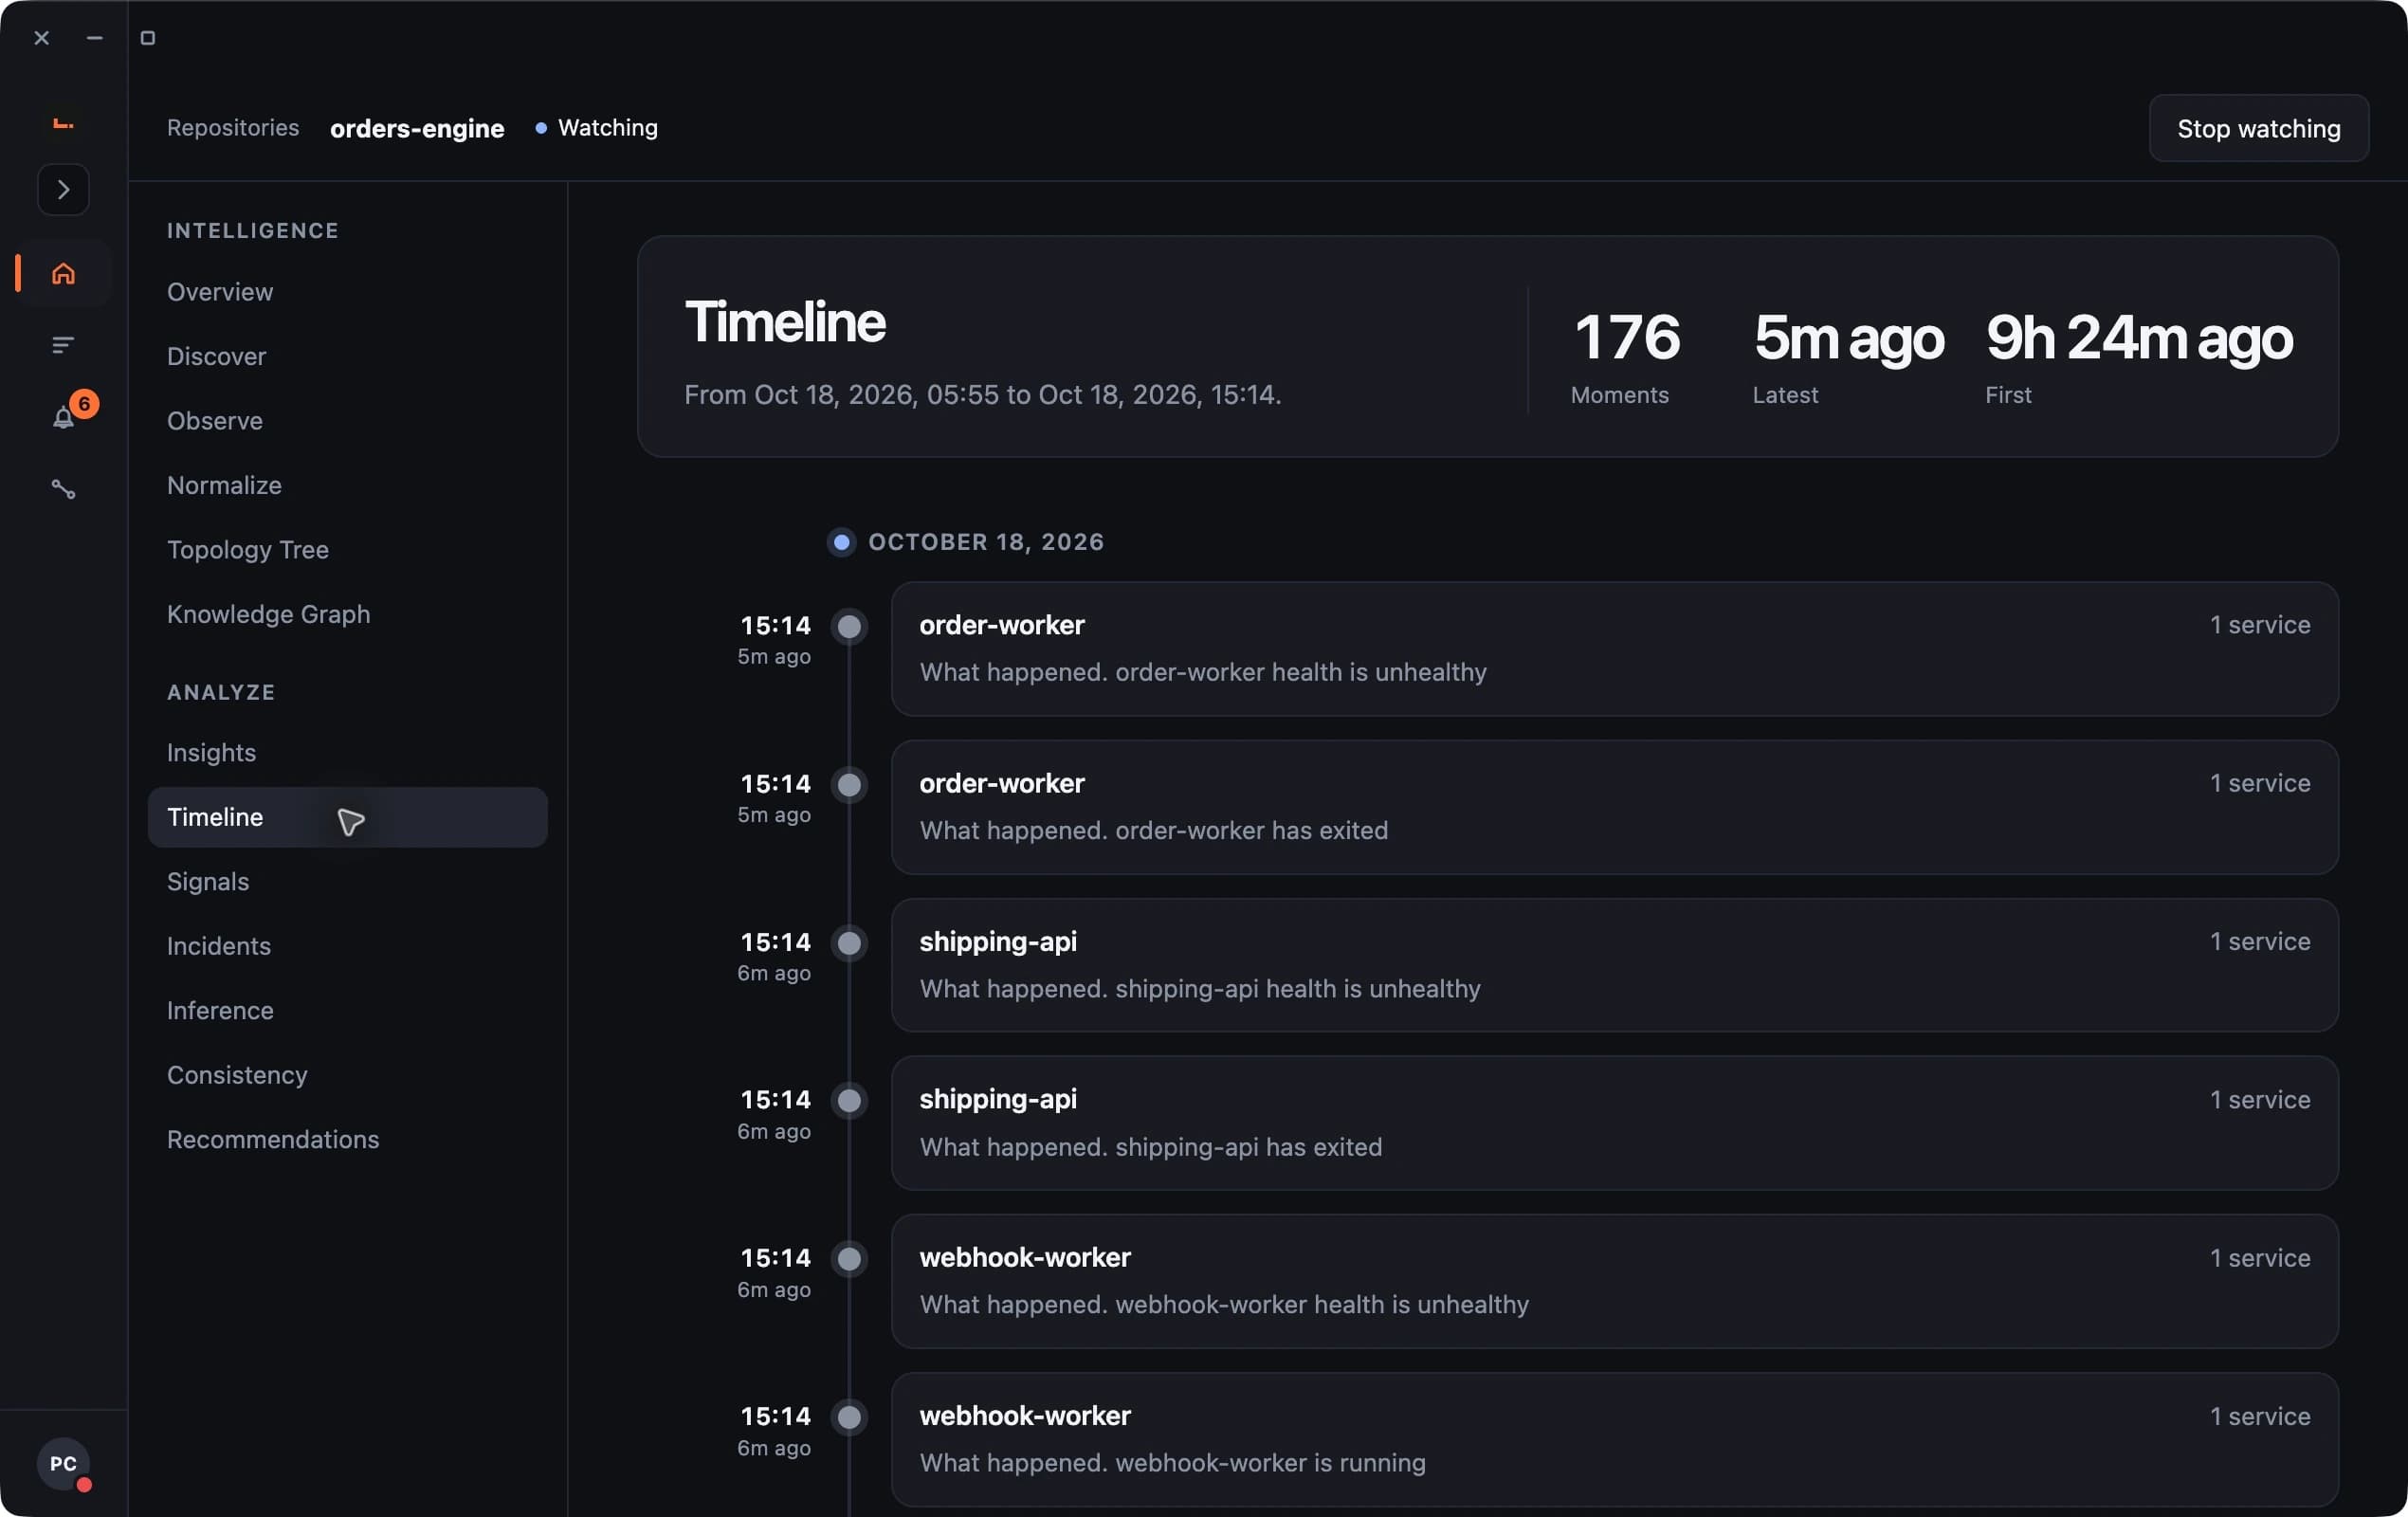Open the PC user avatar
Viewport: 2408px width, 1517px height.
(63, 1463)
